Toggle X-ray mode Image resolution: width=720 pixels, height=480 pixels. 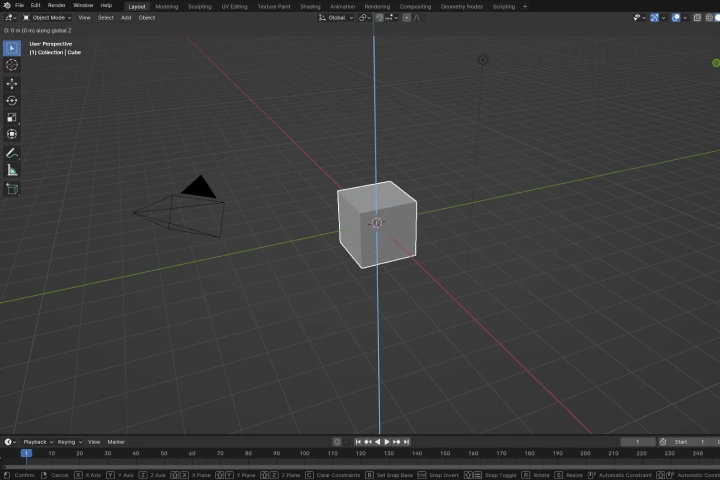[x=697, y=18]
